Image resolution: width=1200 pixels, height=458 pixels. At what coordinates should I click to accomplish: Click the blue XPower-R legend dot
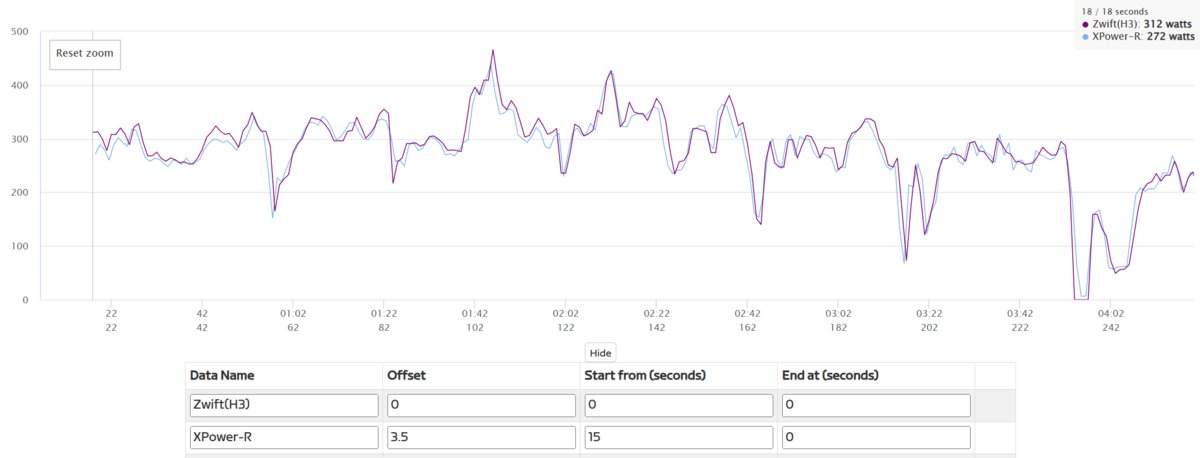coord(1086,36)
